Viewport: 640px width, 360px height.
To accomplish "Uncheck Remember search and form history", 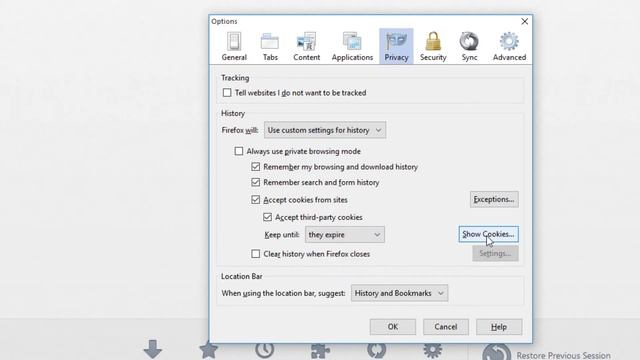I will tap(256, 182).
